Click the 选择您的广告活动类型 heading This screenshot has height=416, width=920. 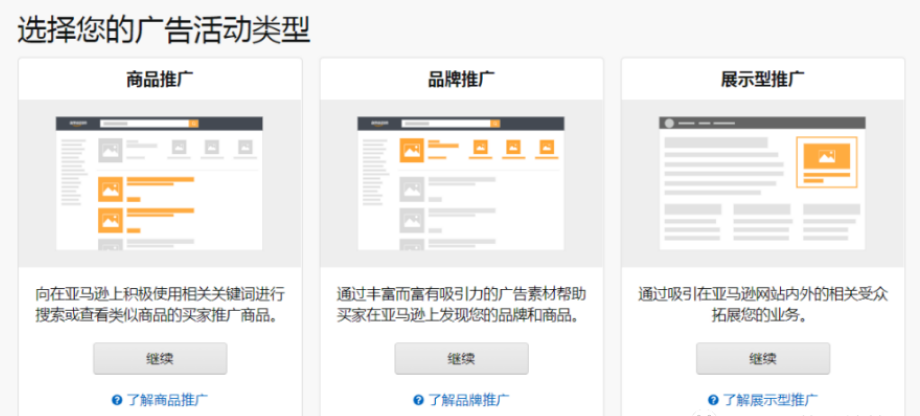[x=164, y=29]
